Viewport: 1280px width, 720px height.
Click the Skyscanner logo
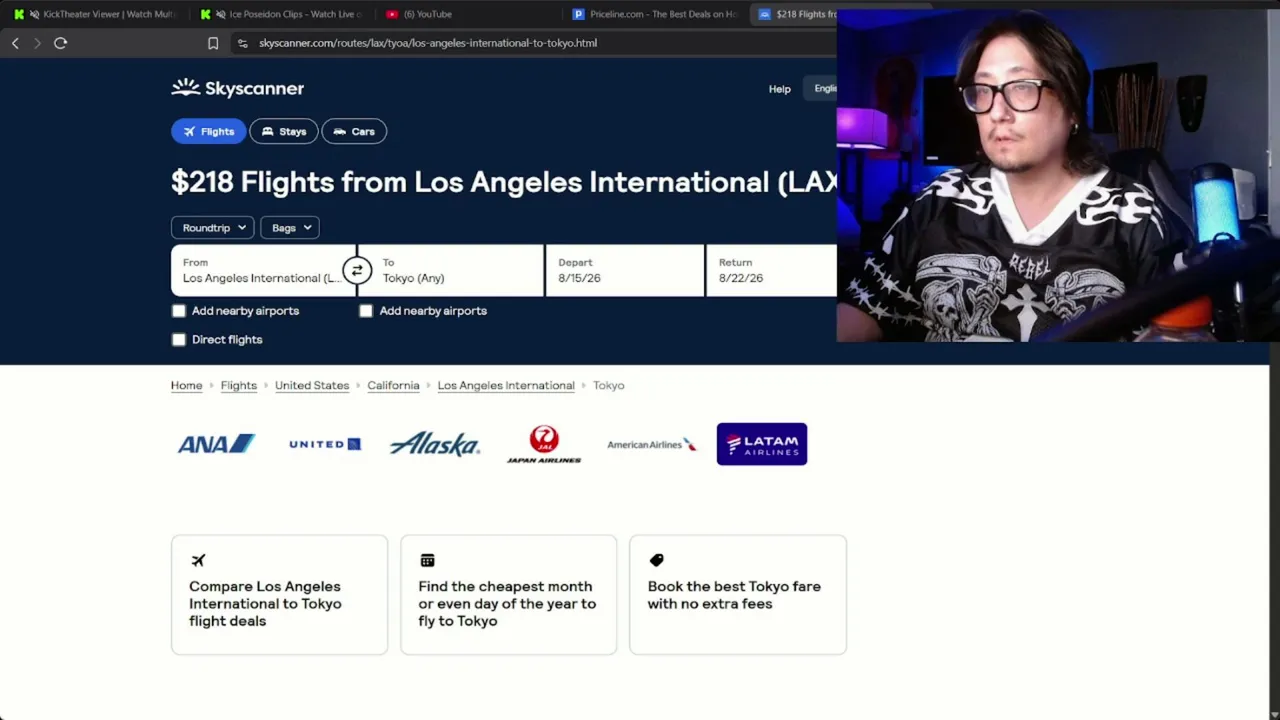237,88
